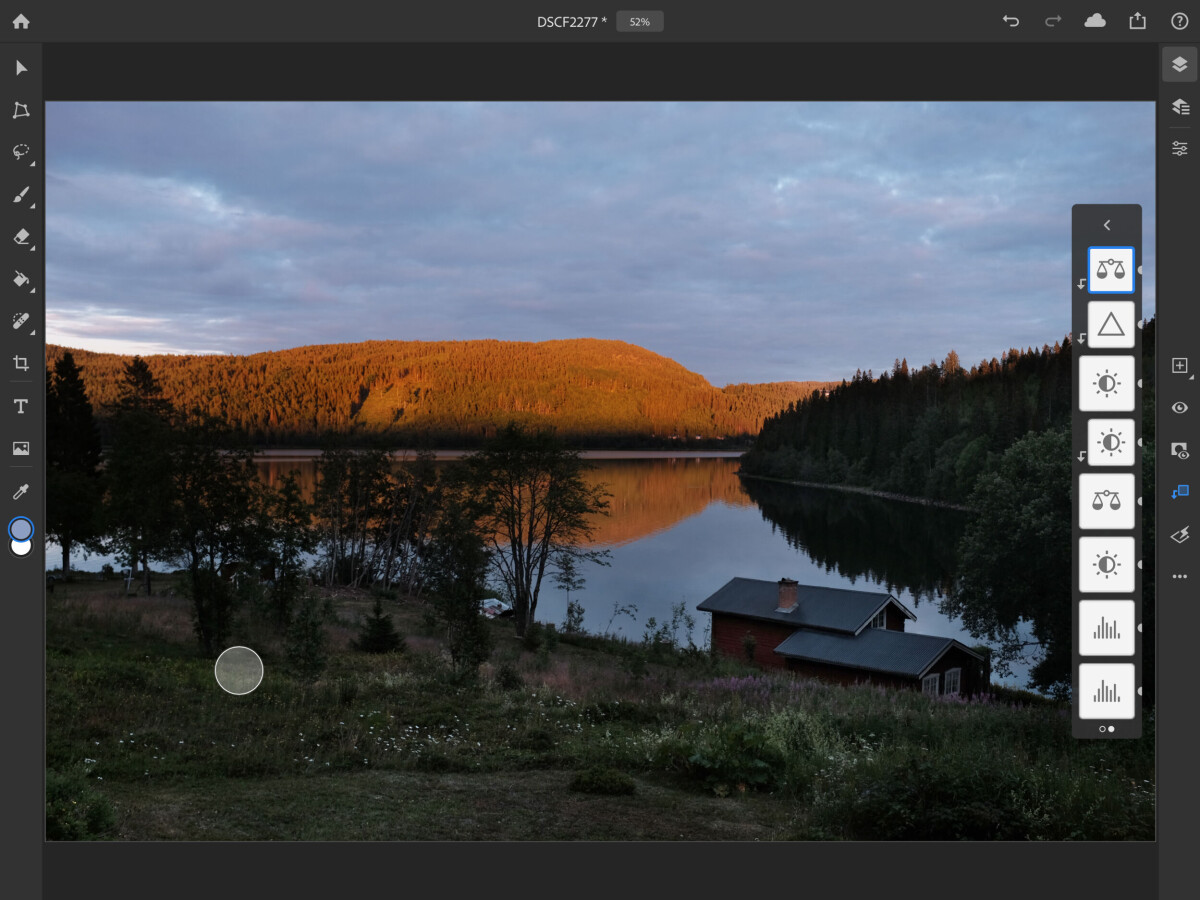This screenshot has width=1200, height=900.
Task: Add a layer mask to selected layer
Action: point(1180,450)
